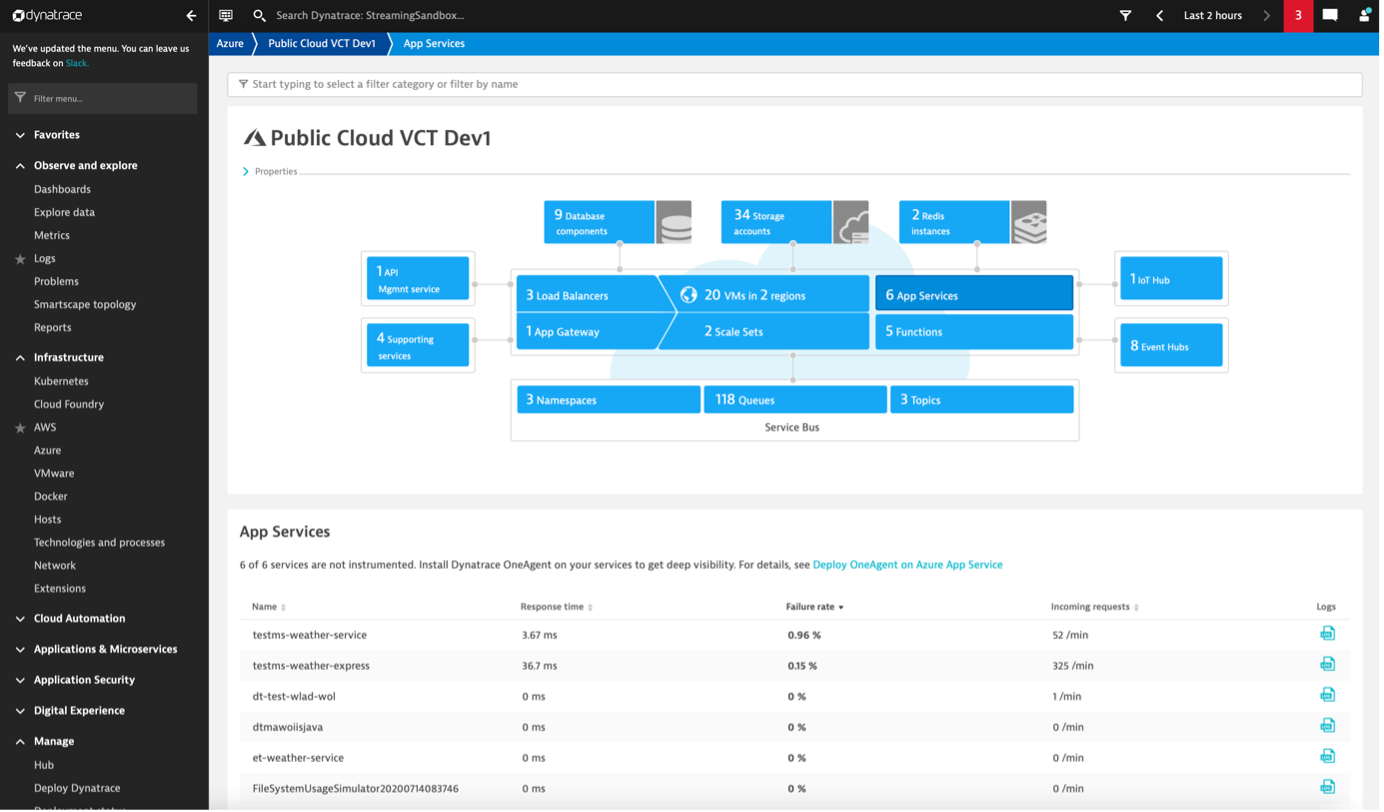Click the Filter menu input in the sidebar
The height and width of the screenshot is (812, 1384).
pyautogui.click(x=102, y=98)
